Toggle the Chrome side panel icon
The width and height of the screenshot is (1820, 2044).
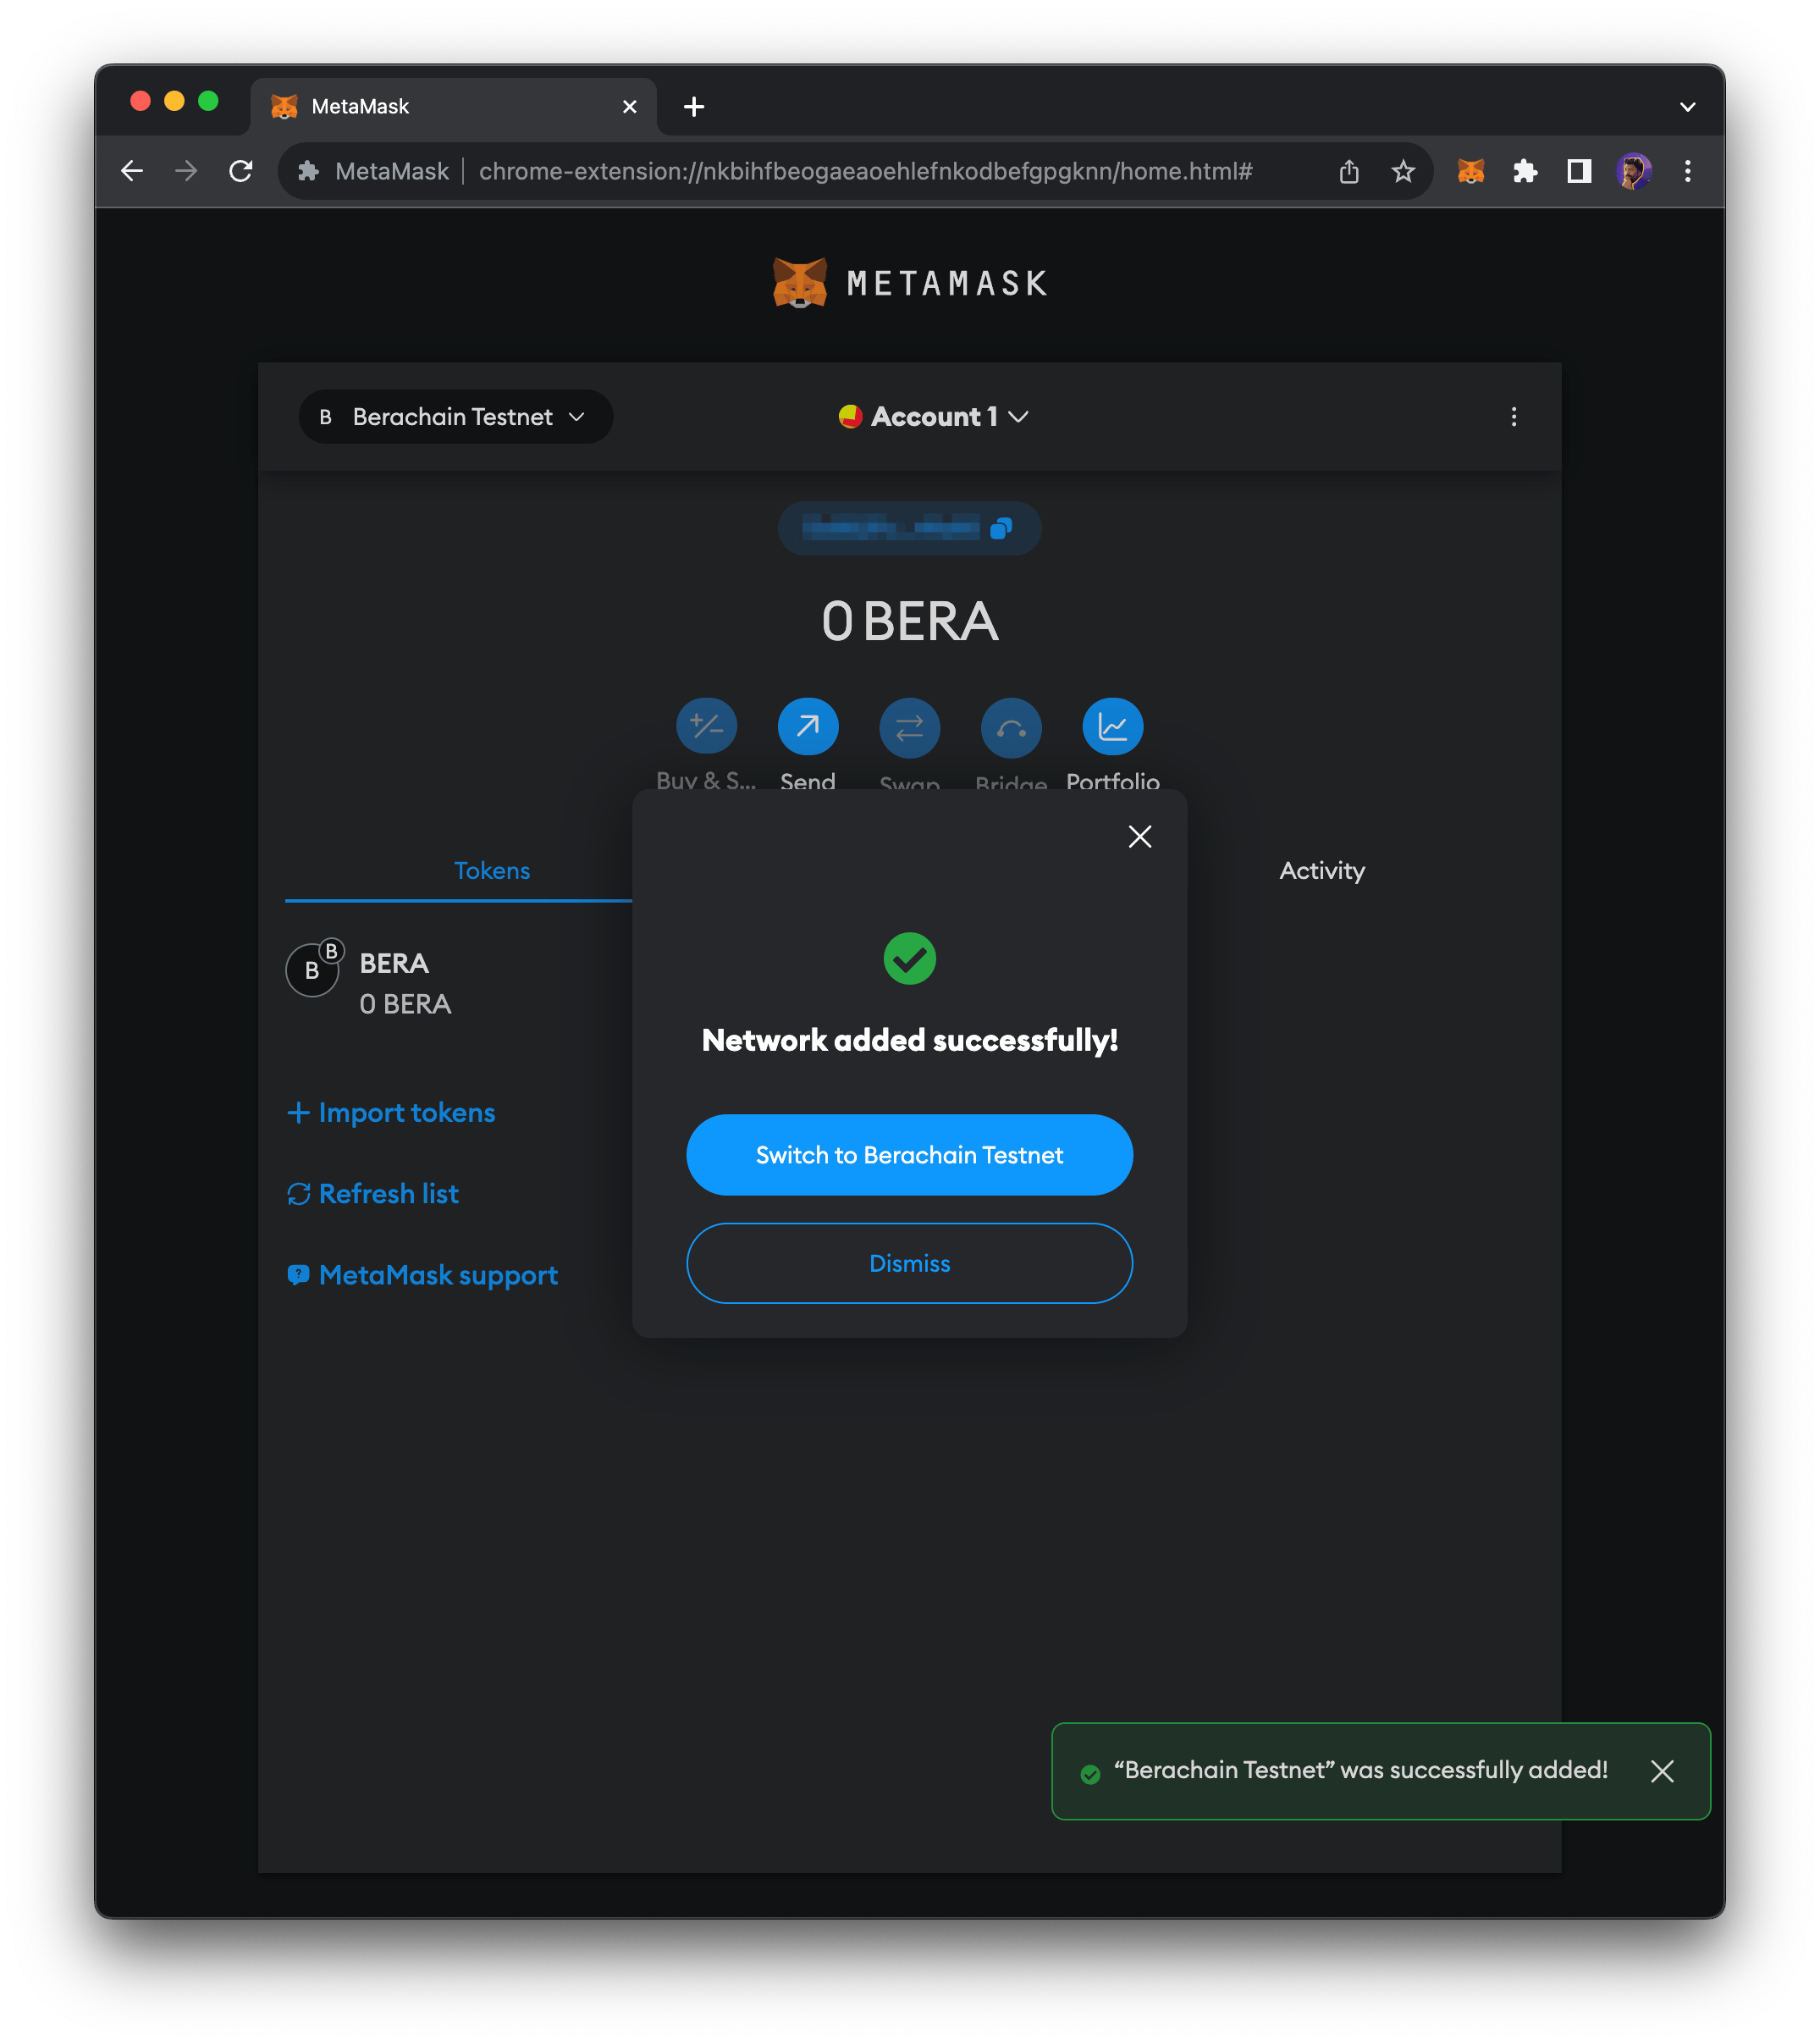[x=1579, y=171]
